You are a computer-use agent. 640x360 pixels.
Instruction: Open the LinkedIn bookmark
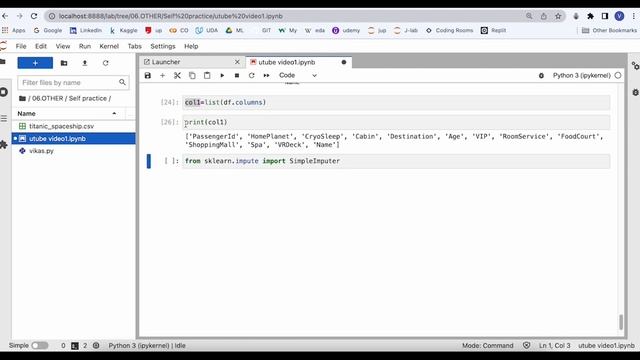tap(86, 30)
